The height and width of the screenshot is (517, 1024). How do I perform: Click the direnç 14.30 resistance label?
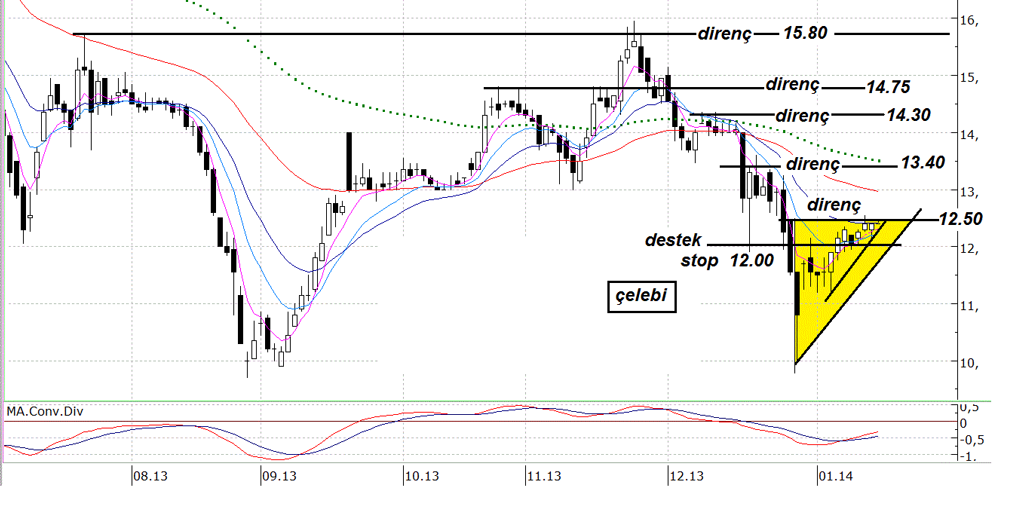(852, 115)
